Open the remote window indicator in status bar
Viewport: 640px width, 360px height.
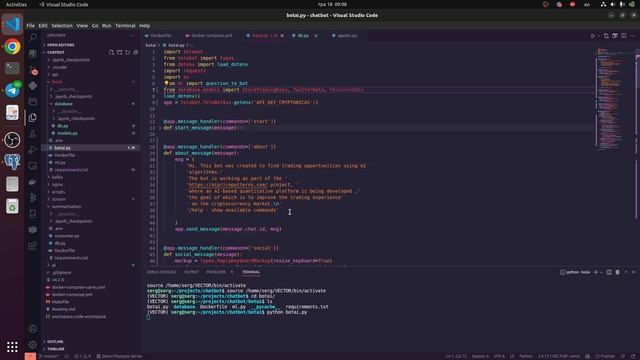pos(30,356)
